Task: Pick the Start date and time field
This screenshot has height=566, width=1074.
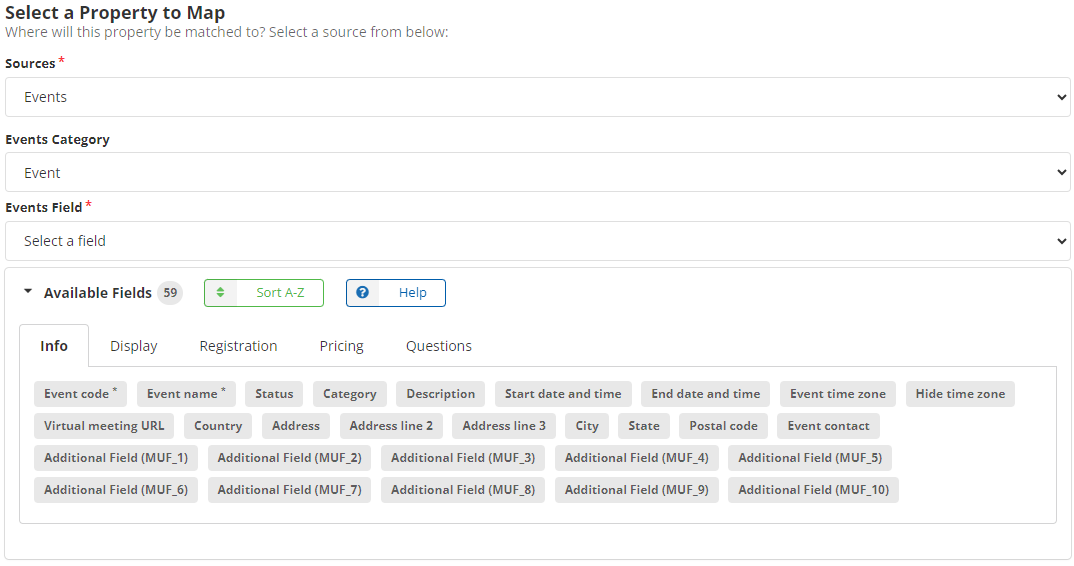Action: 563,394
